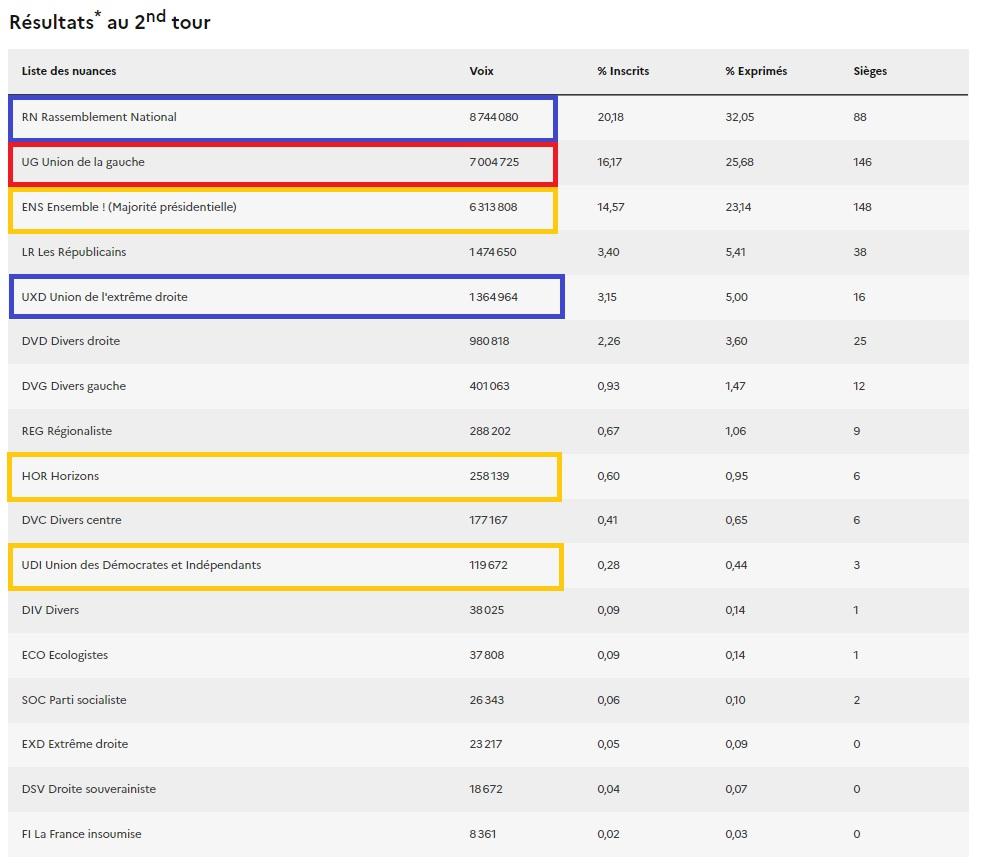982x868 pixels.
Task: Select the "HOR Horizons" label
Action: tap(60, 476)
